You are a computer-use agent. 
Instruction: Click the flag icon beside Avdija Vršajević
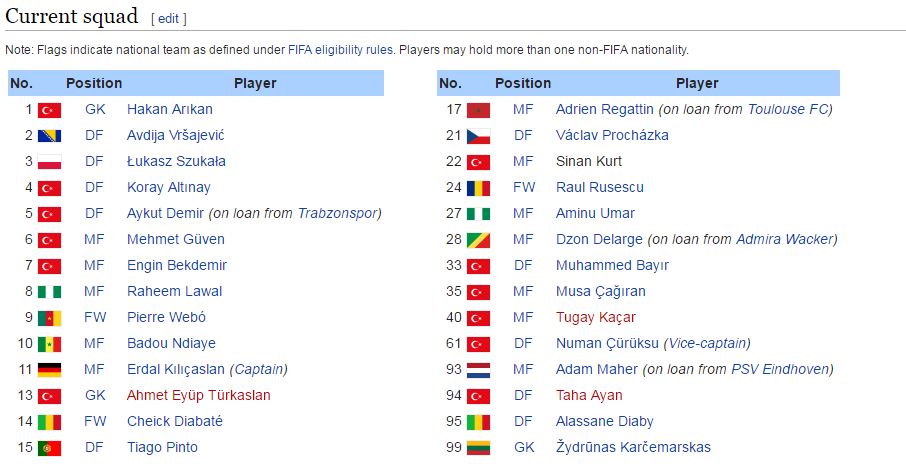(x=50, y=136)
